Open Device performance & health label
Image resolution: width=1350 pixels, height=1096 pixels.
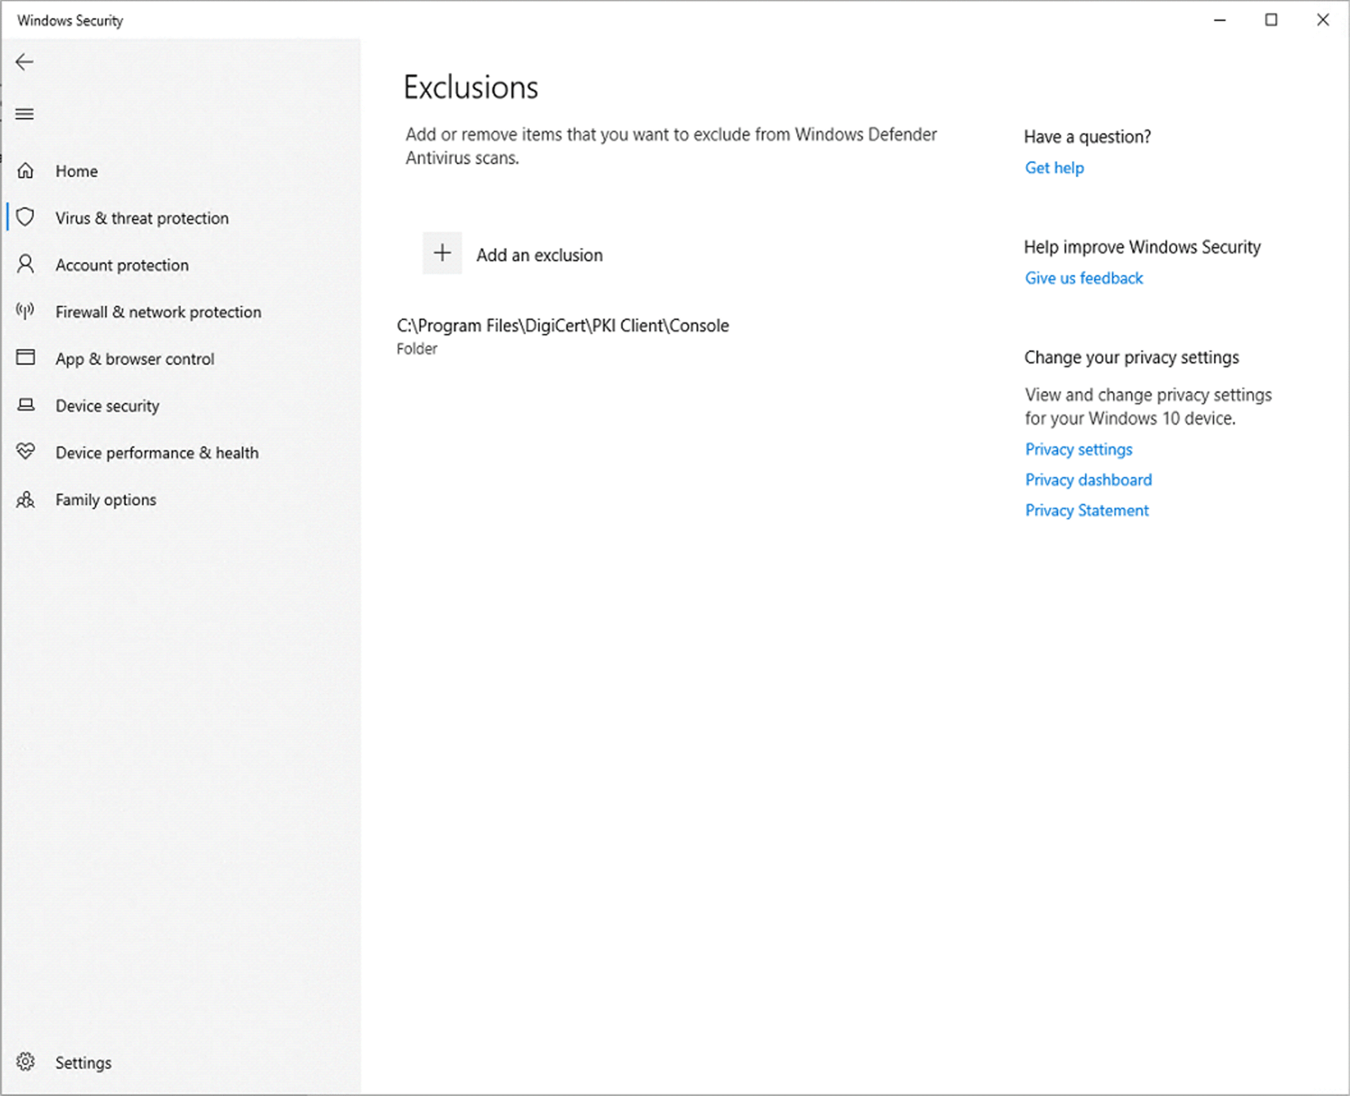click(x=157, y=453)
